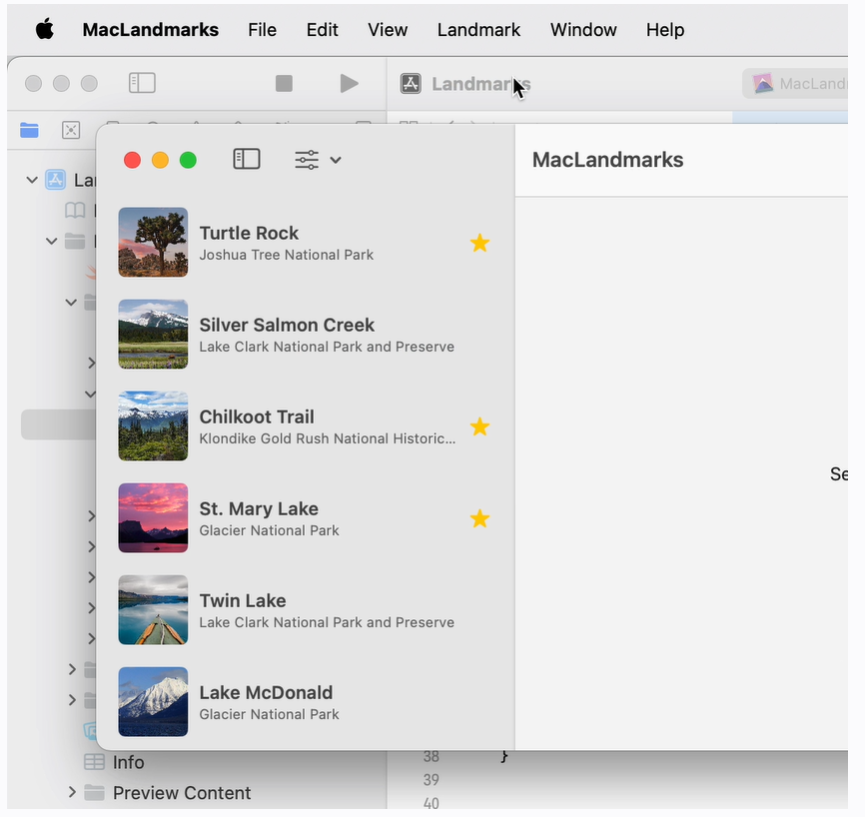Open the View menu
Image resolution: width=865 pixels, height=817 pixels.
point(388,30)
